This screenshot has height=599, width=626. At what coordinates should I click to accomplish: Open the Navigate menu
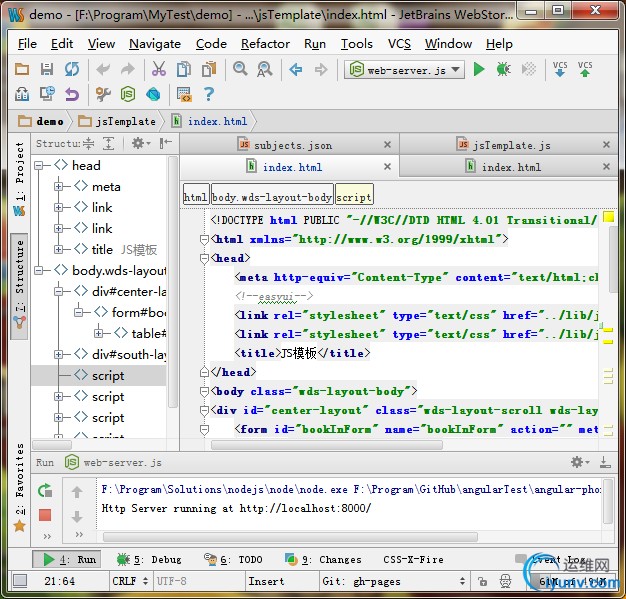point(155,44)
